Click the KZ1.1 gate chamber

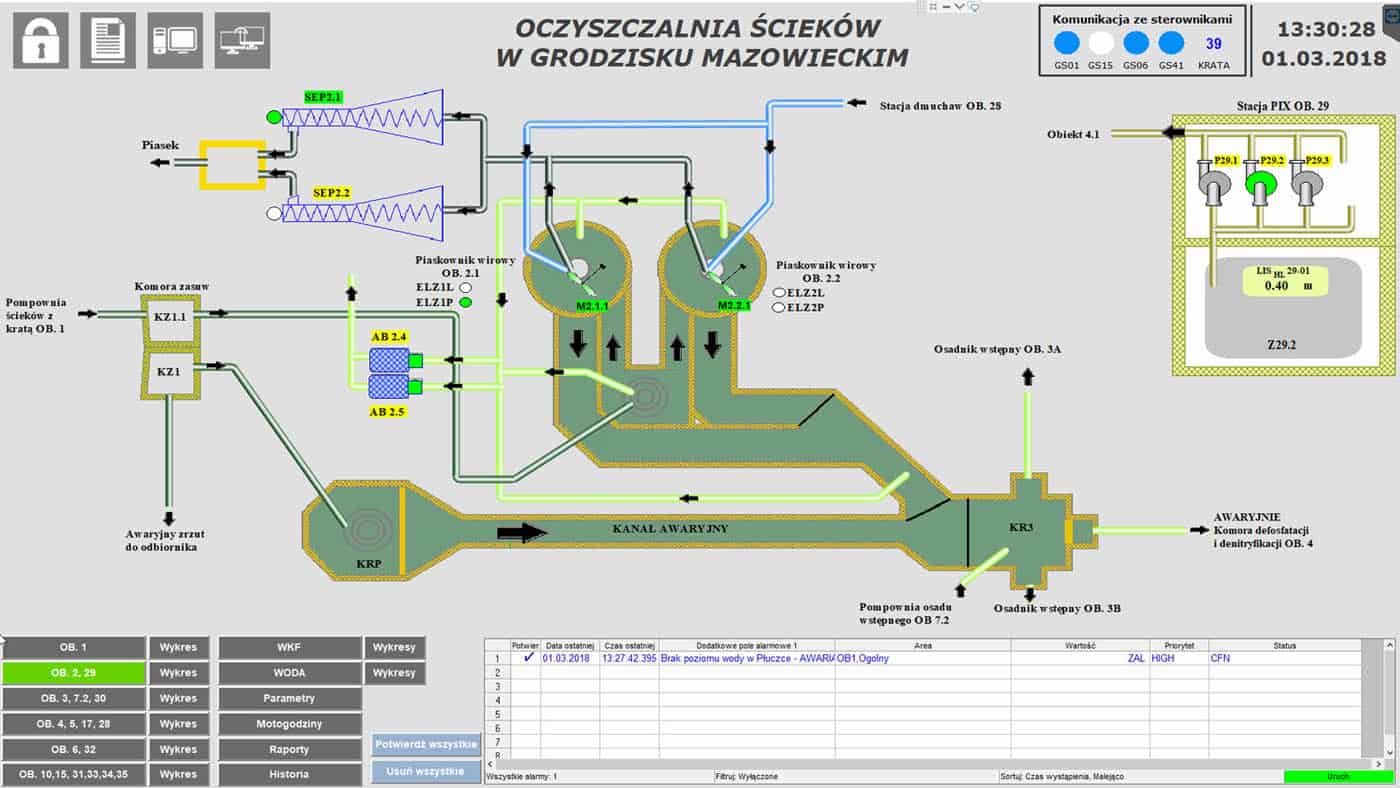pos(171,316)
